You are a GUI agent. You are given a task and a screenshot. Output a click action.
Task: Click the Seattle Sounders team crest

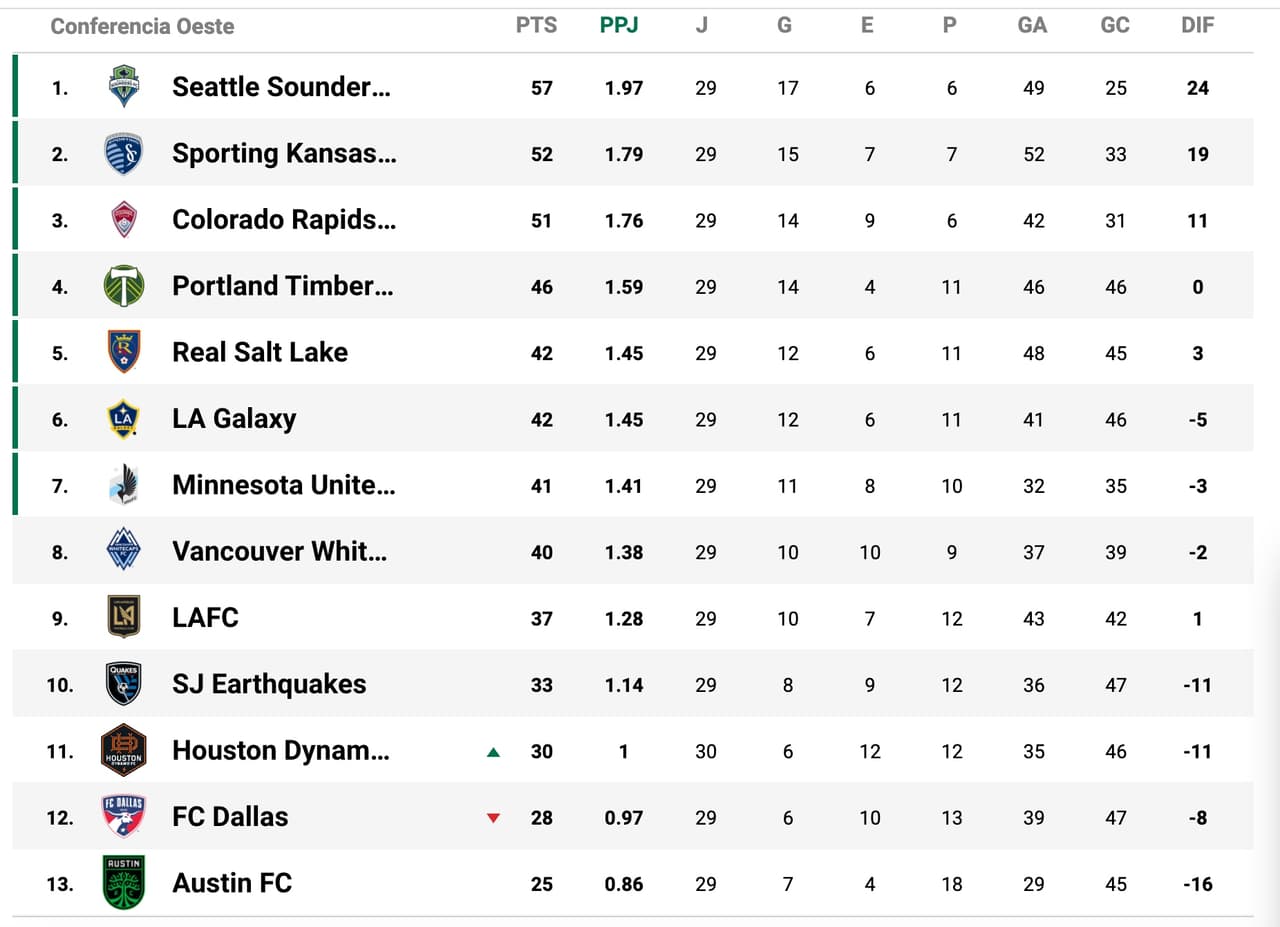point(124,87)
